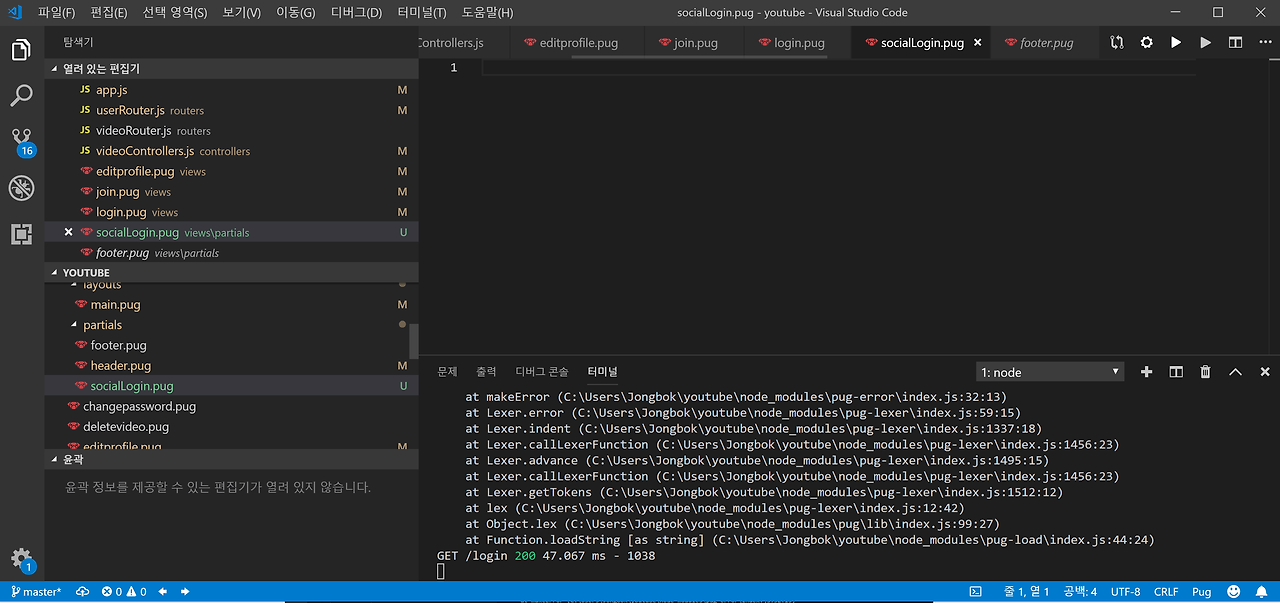The image size is (1280, 603).
Task: Change CRLF line ending in status bar
Action: point(1166,592)
